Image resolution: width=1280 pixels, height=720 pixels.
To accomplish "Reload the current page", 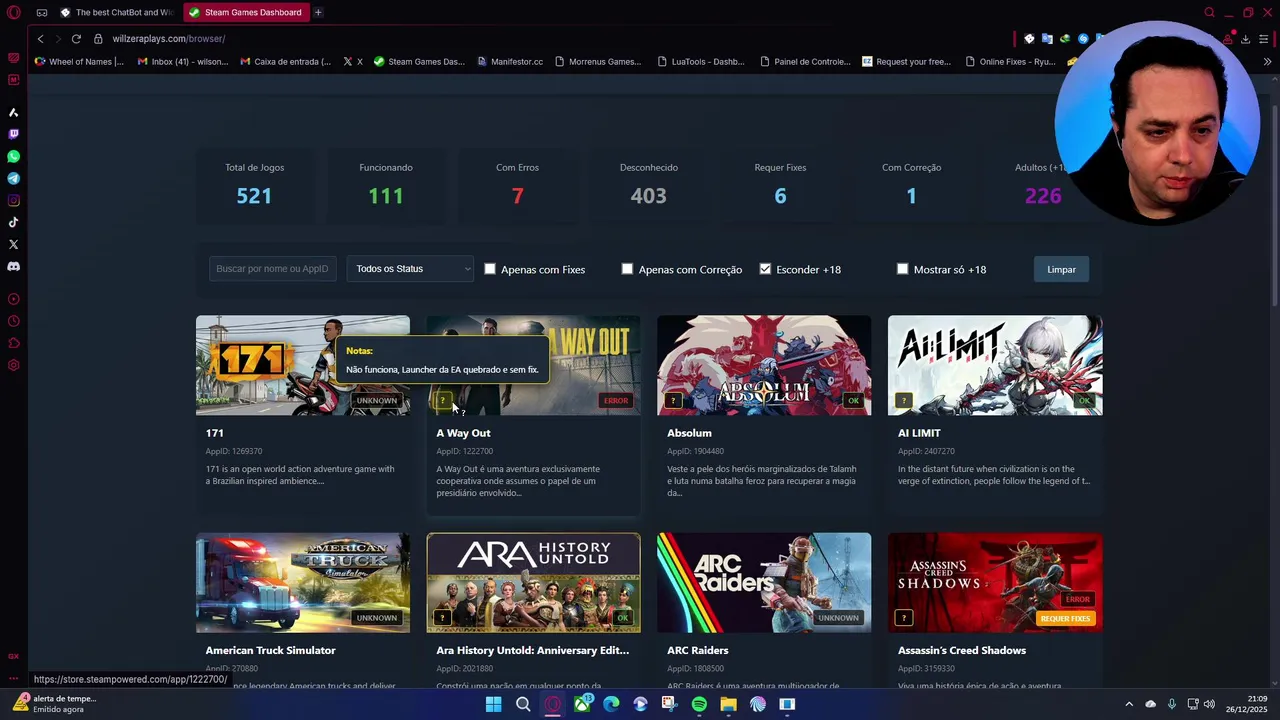I will [x=76, y=38].
